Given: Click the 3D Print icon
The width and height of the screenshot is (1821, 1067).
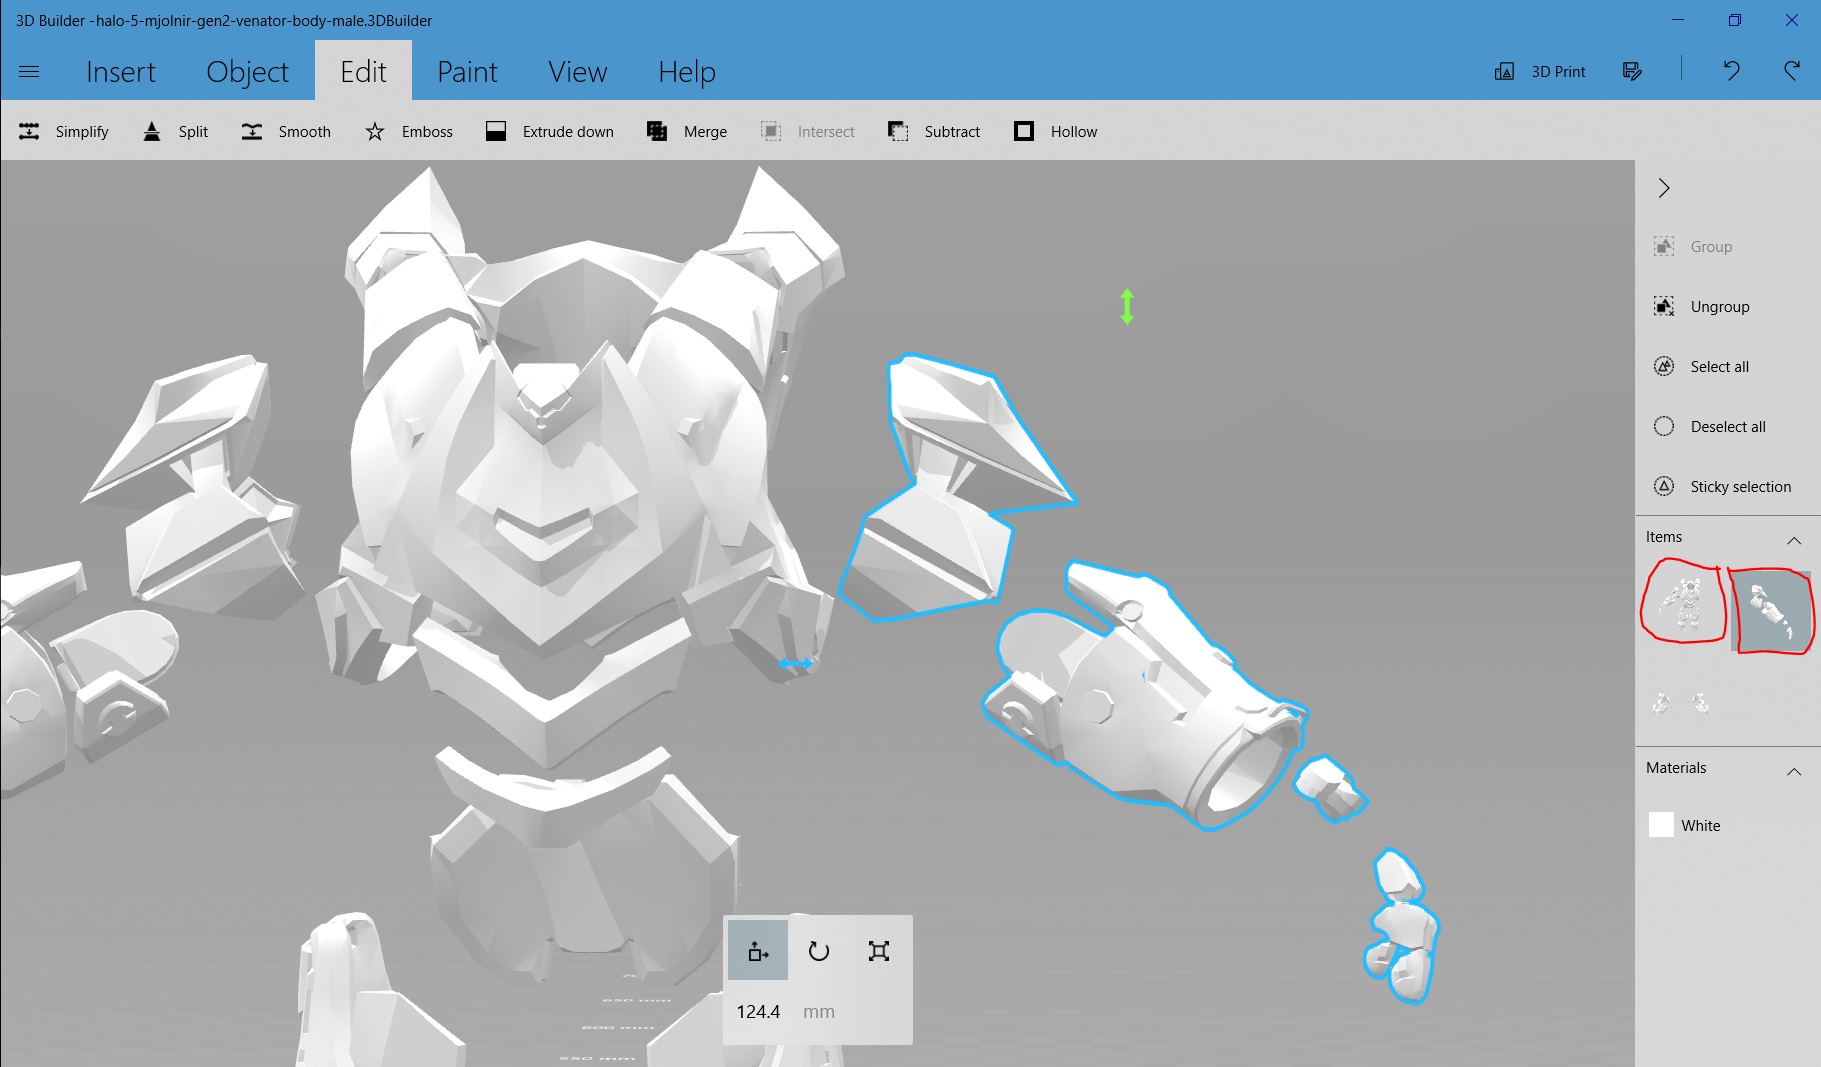Looking at the screenshot, I should click(1504, 71).
